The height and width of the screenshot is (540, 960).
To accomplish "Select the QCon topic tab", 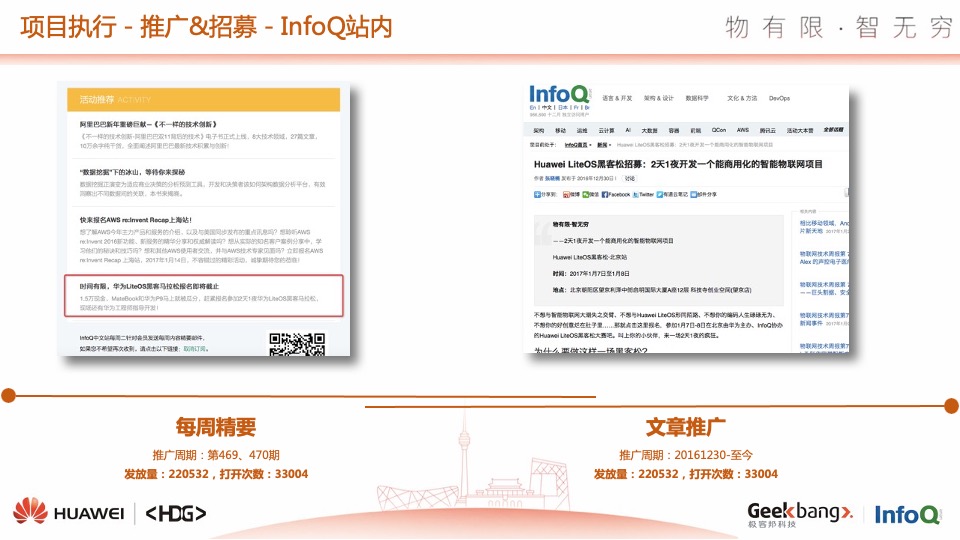I will [719, 130].
